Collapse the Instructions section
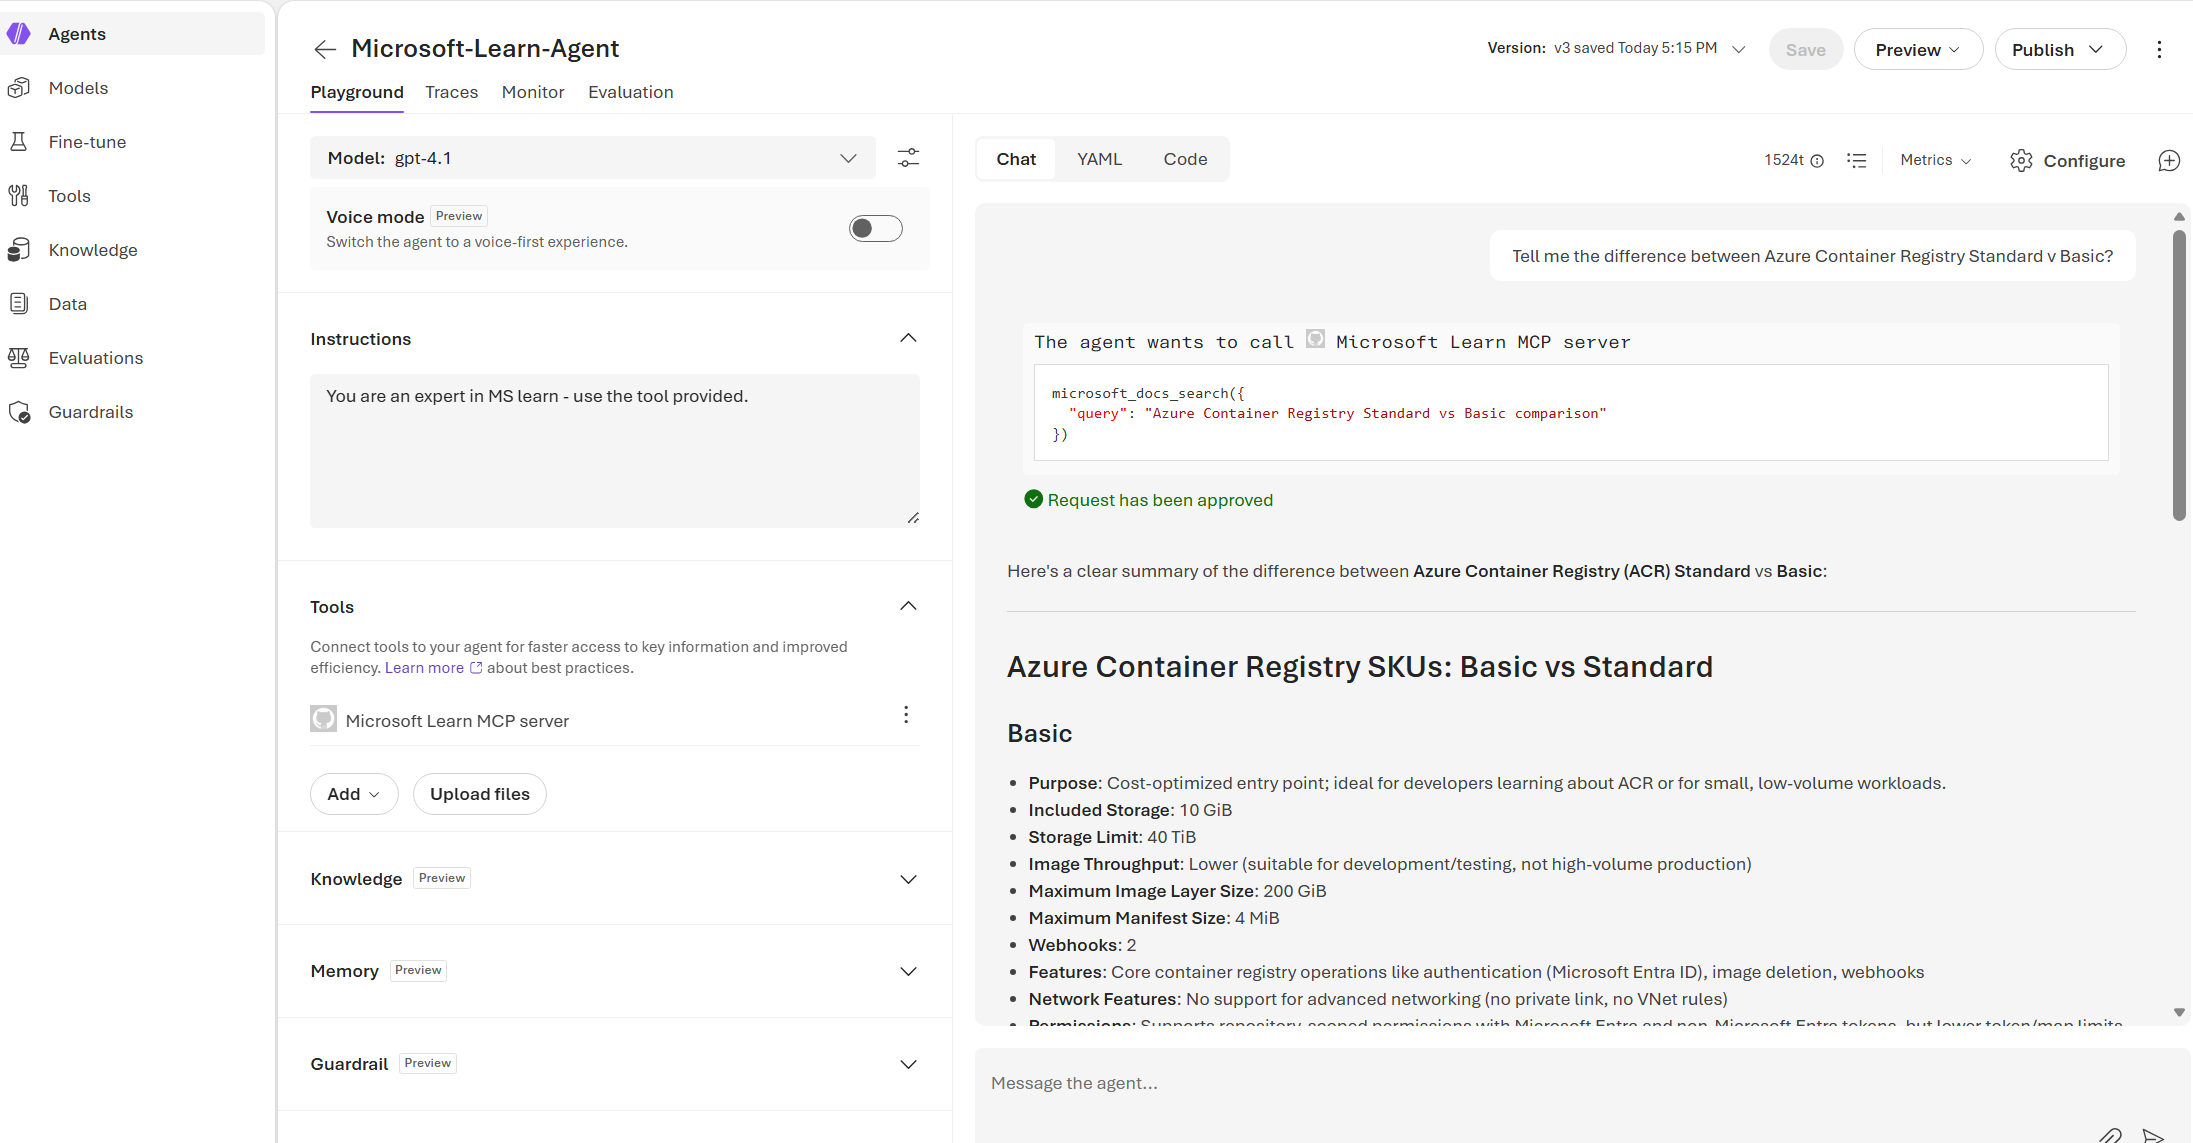The height and width of the screenshot is (1143, 2193). 908,338
